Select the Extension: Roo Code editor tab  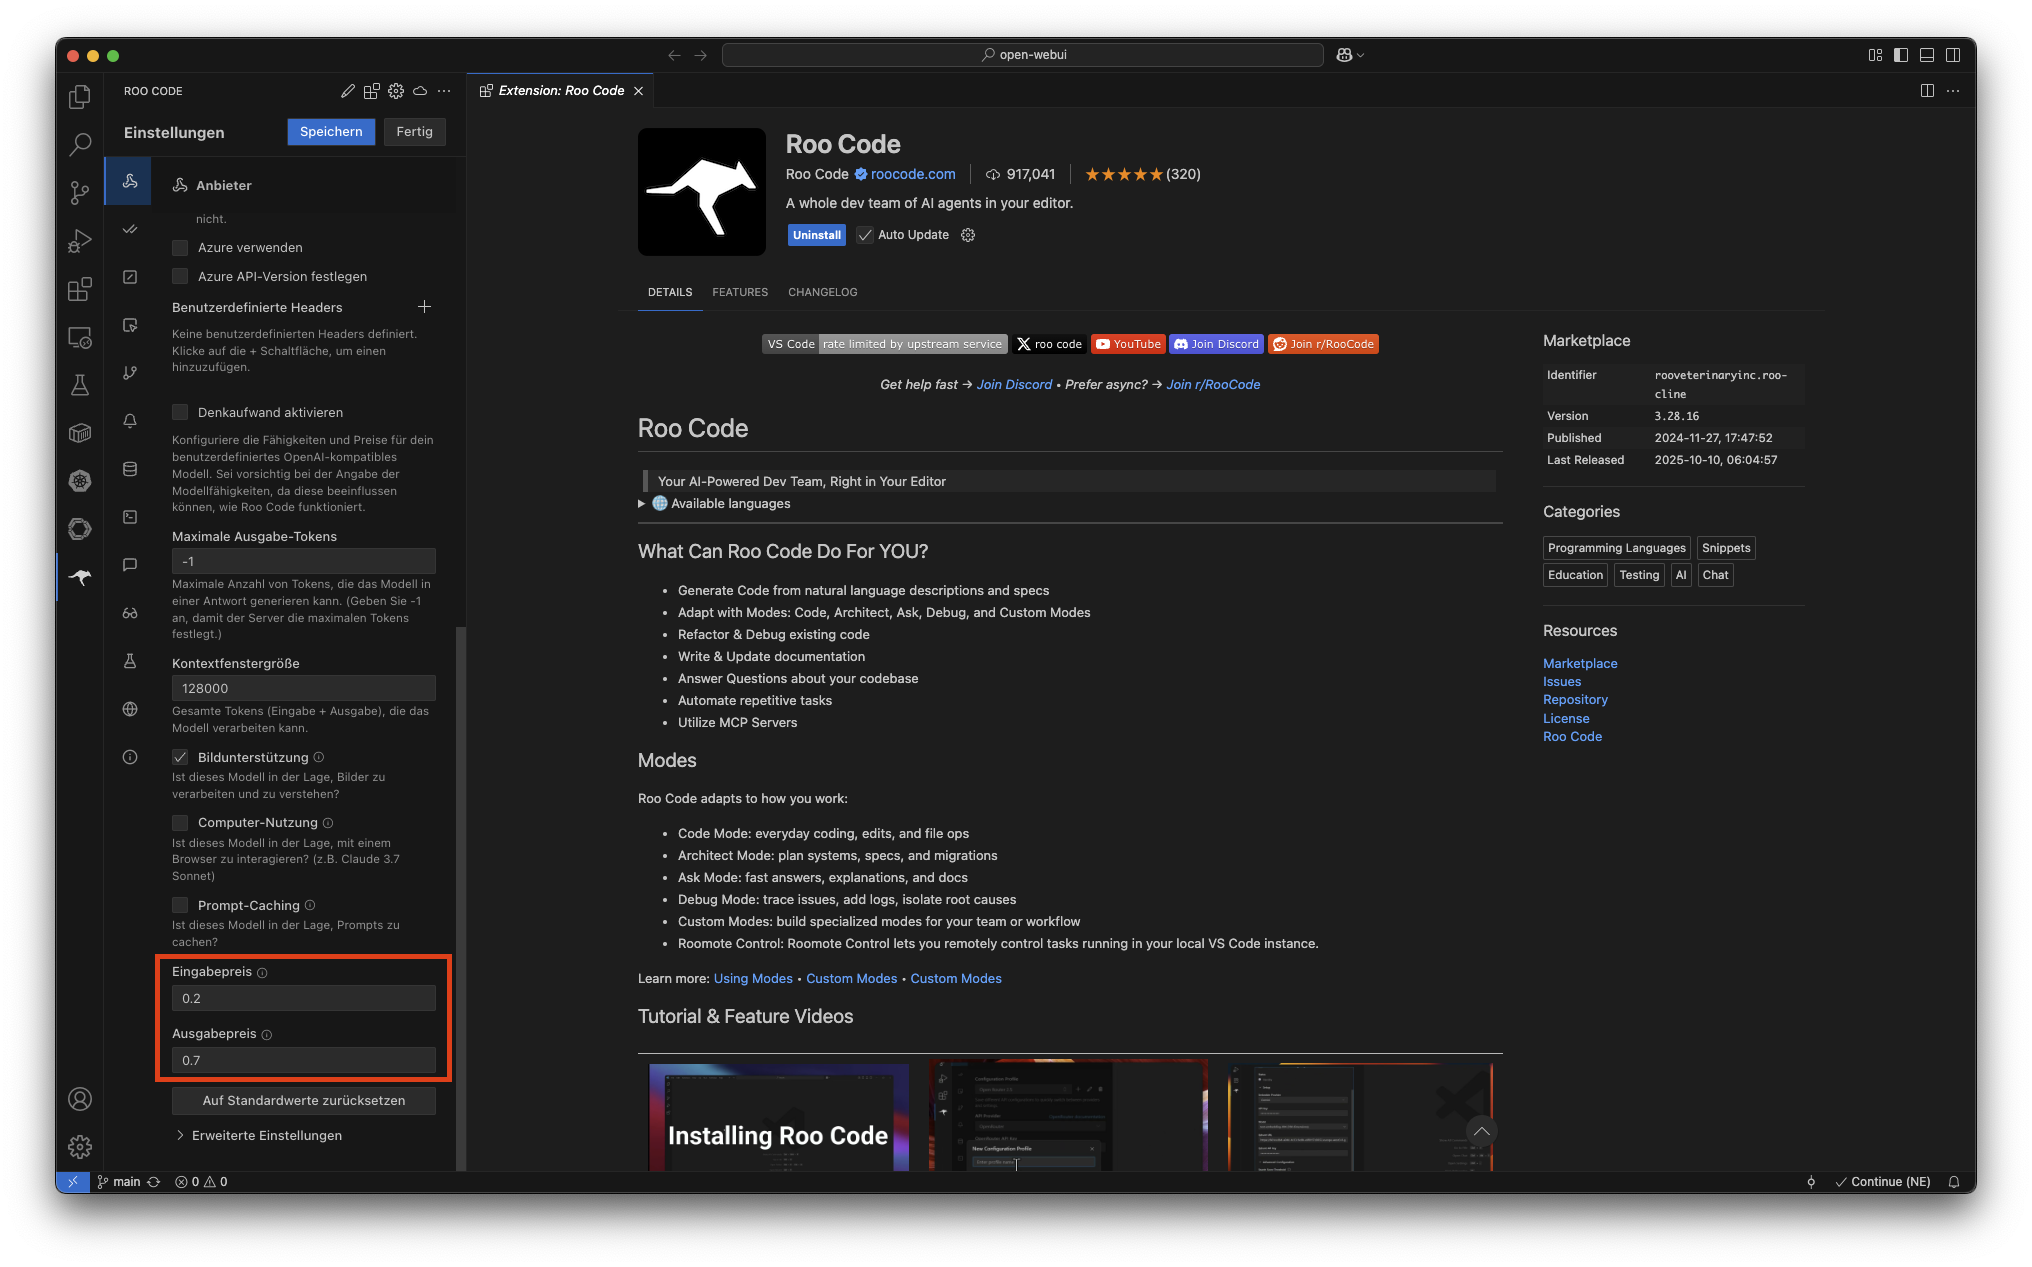(562, 90)
